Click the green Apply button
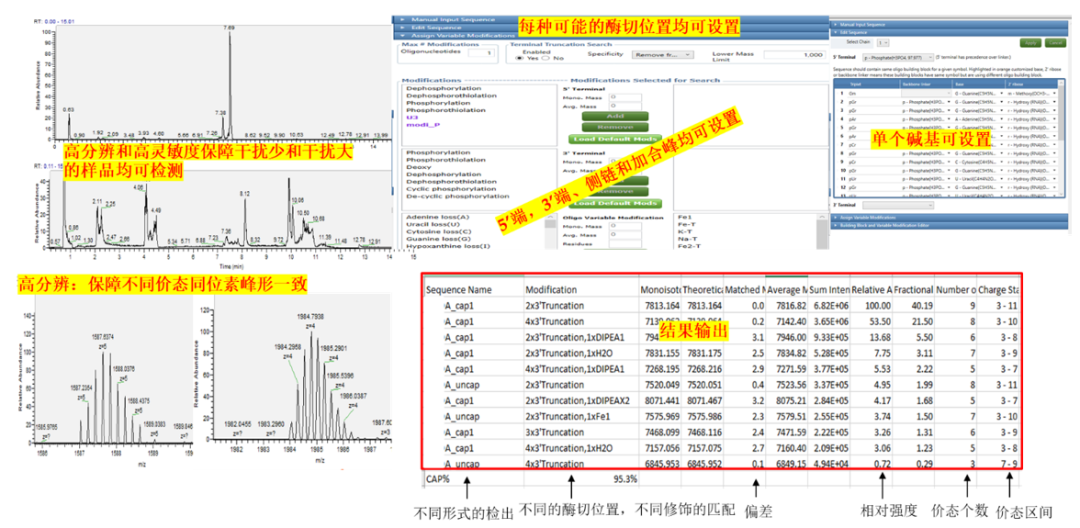1080x528 pixels. (x=1031, y=43)
